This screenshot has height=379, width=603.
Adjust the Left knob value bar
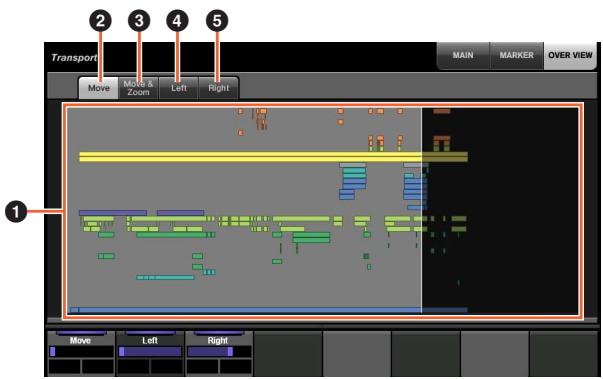tap(150, 352)
